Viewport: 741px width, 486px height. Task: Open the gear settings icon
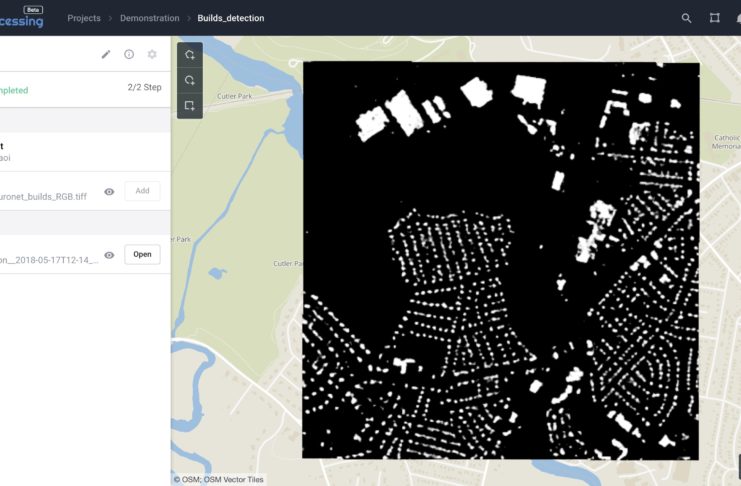click(152, 54)
